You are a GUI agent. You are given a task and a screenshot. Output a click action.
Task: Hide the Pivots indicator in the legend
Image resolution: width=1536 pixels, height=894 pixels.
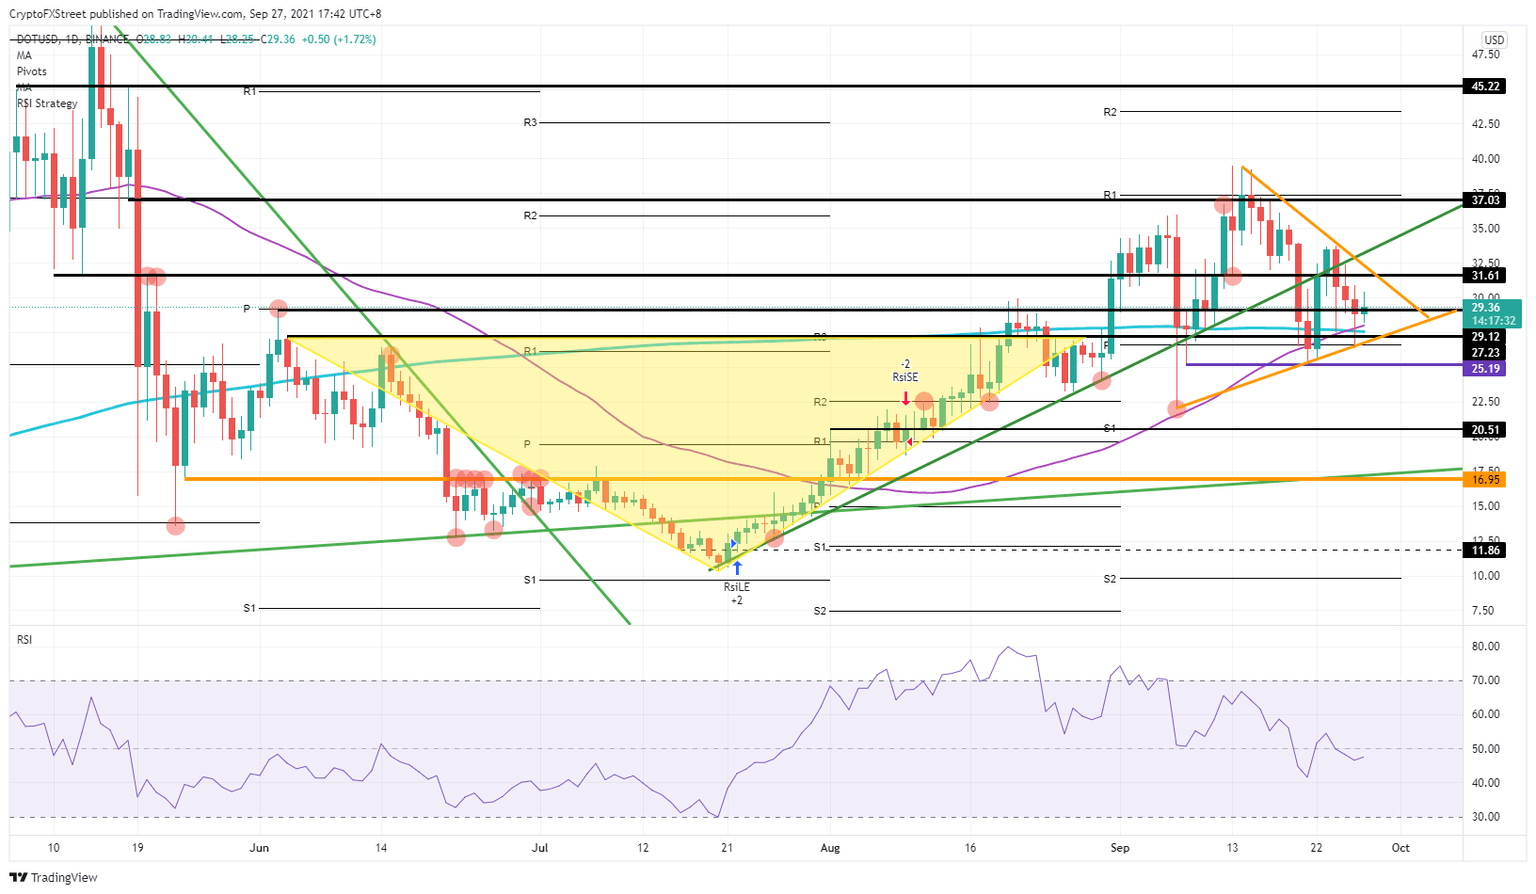[x=30, y=71]
